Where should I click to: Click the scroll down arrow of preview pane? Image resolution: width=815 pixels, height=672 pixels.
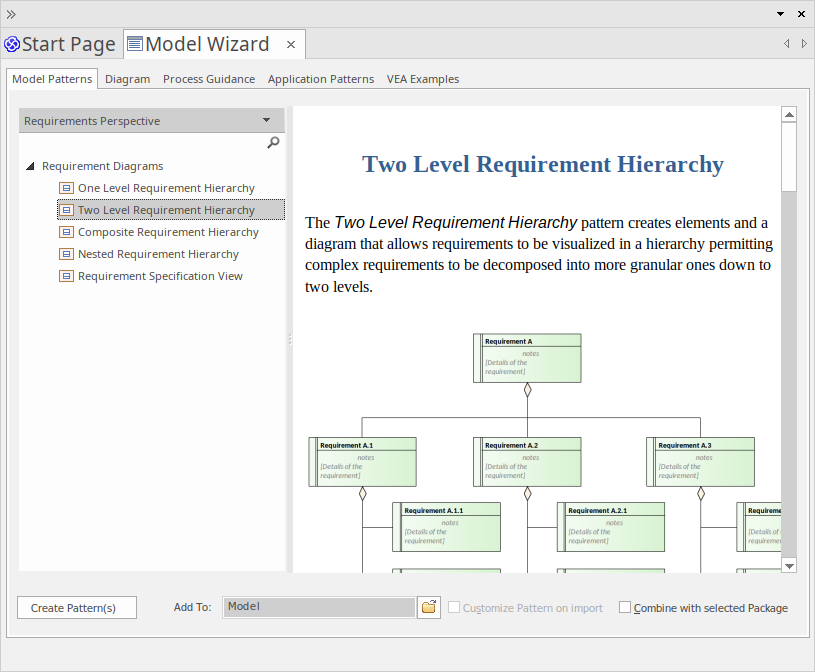tap(789, 565)
